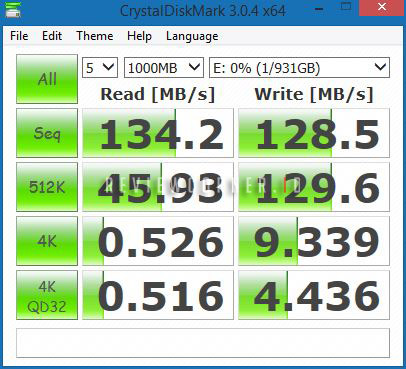
Task: Click the Read [MB/s] column header
Action: coord(158,94)
